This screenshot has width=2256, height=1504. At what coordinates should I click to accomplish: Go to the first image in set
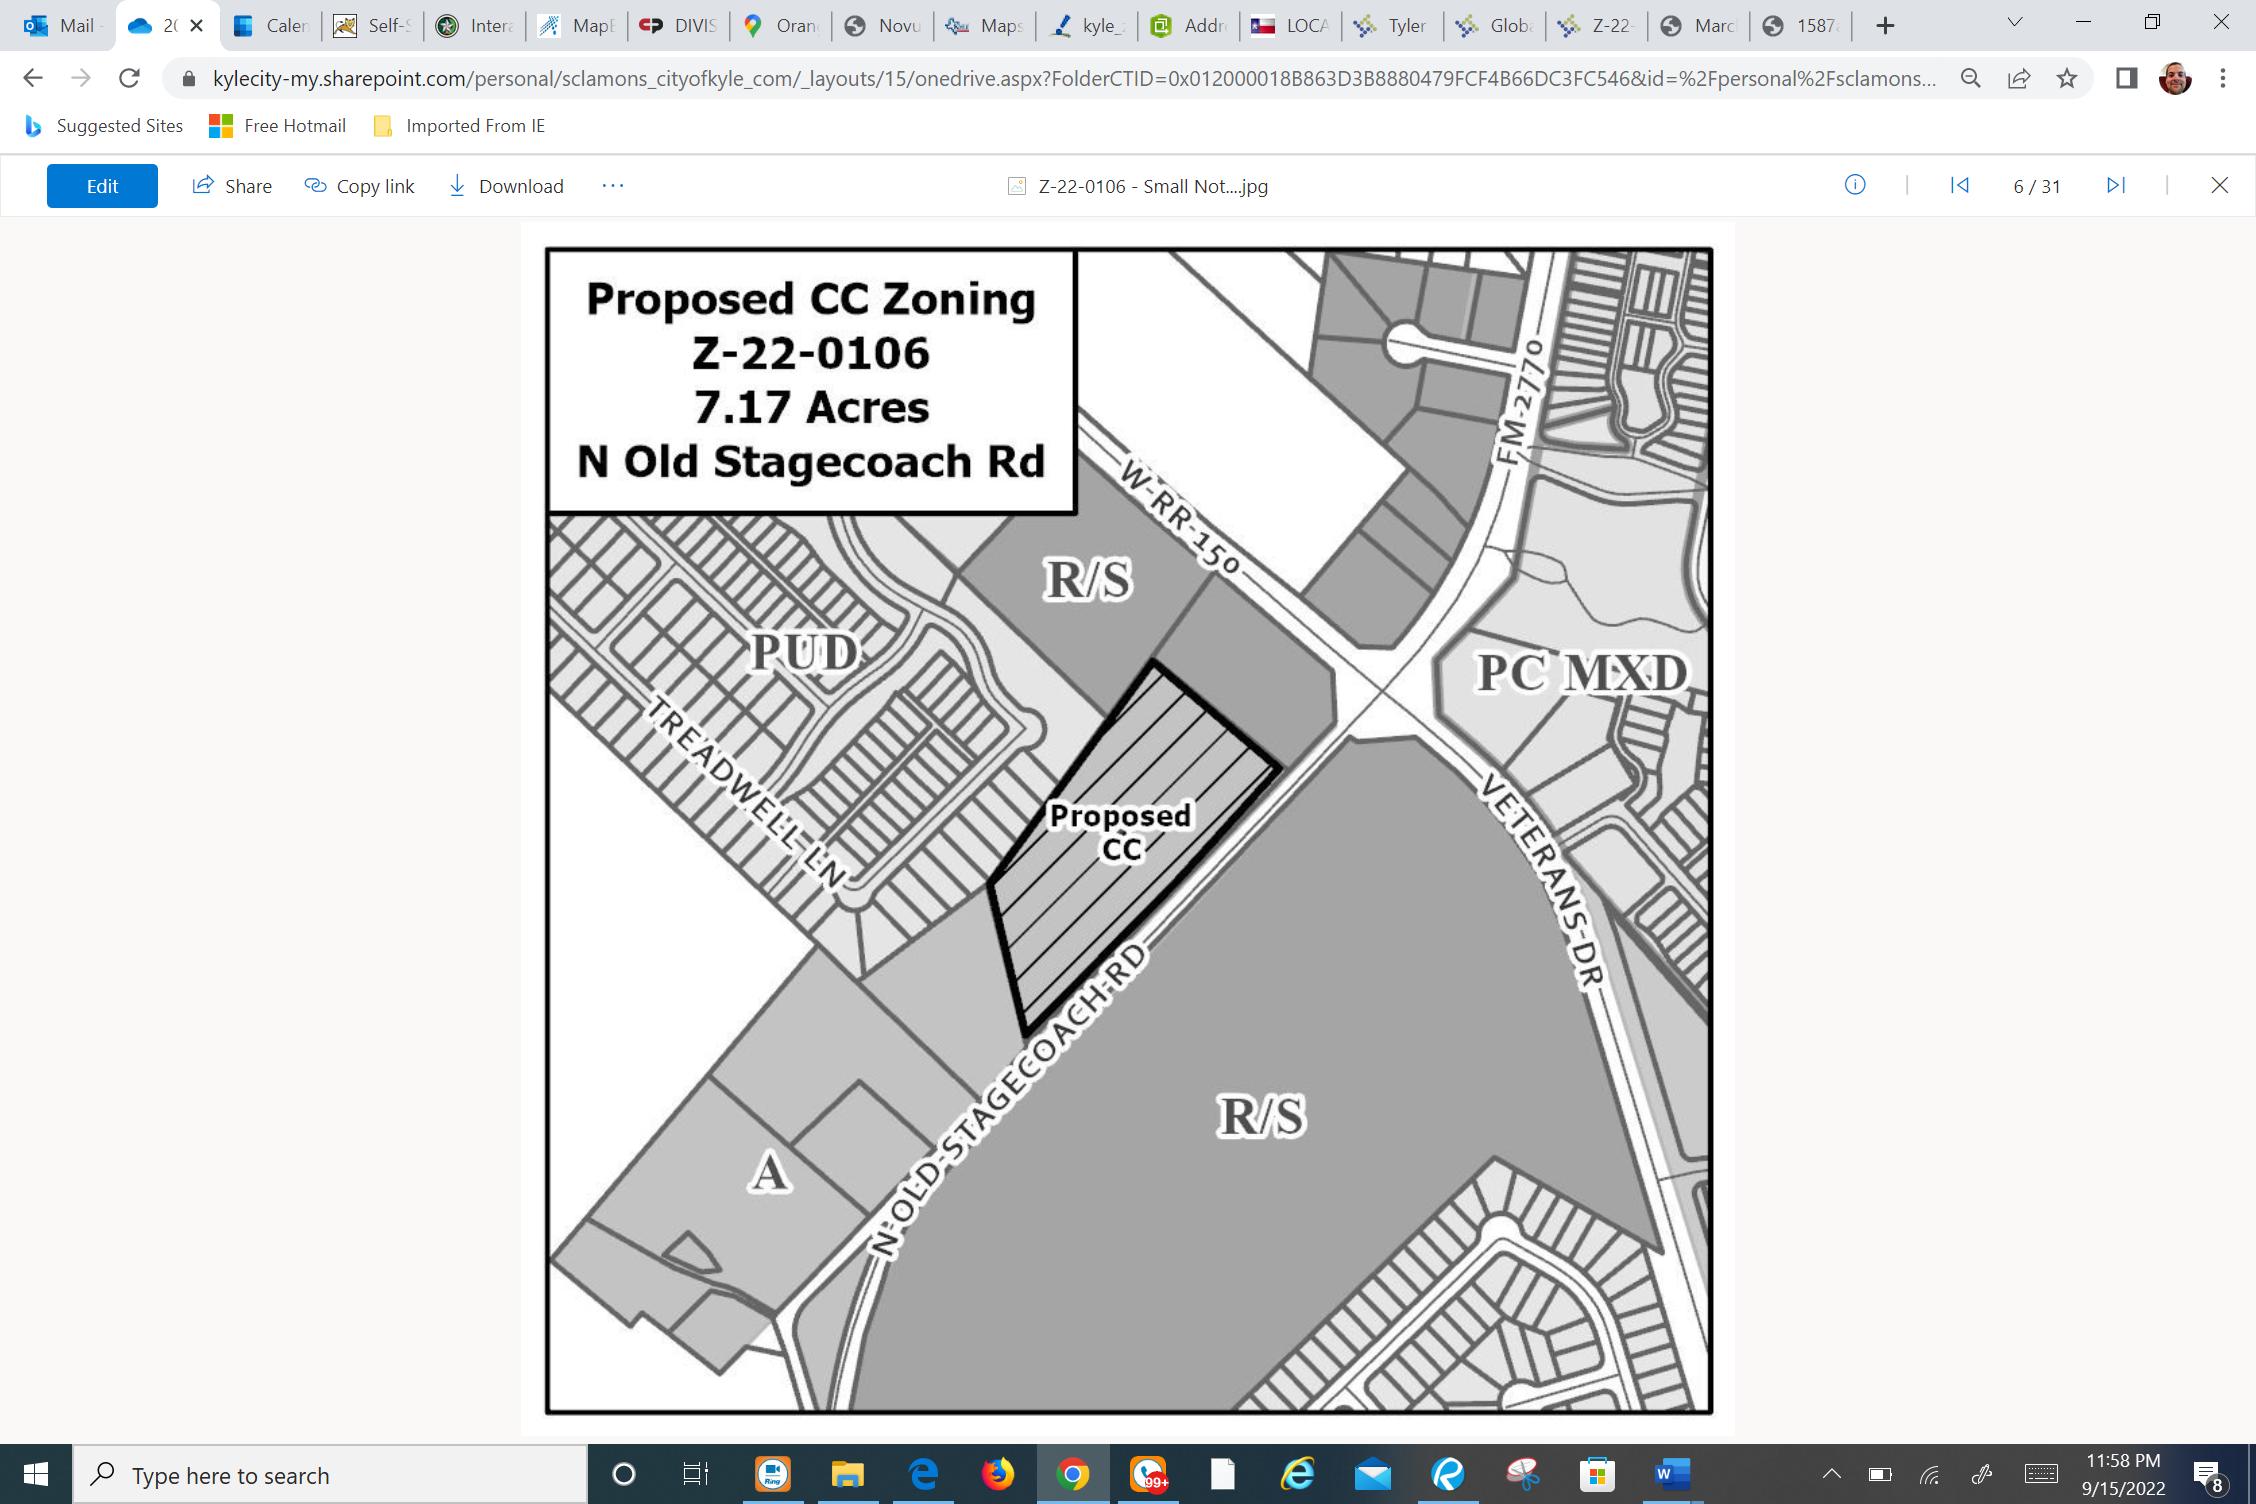tap(1960, 185)
